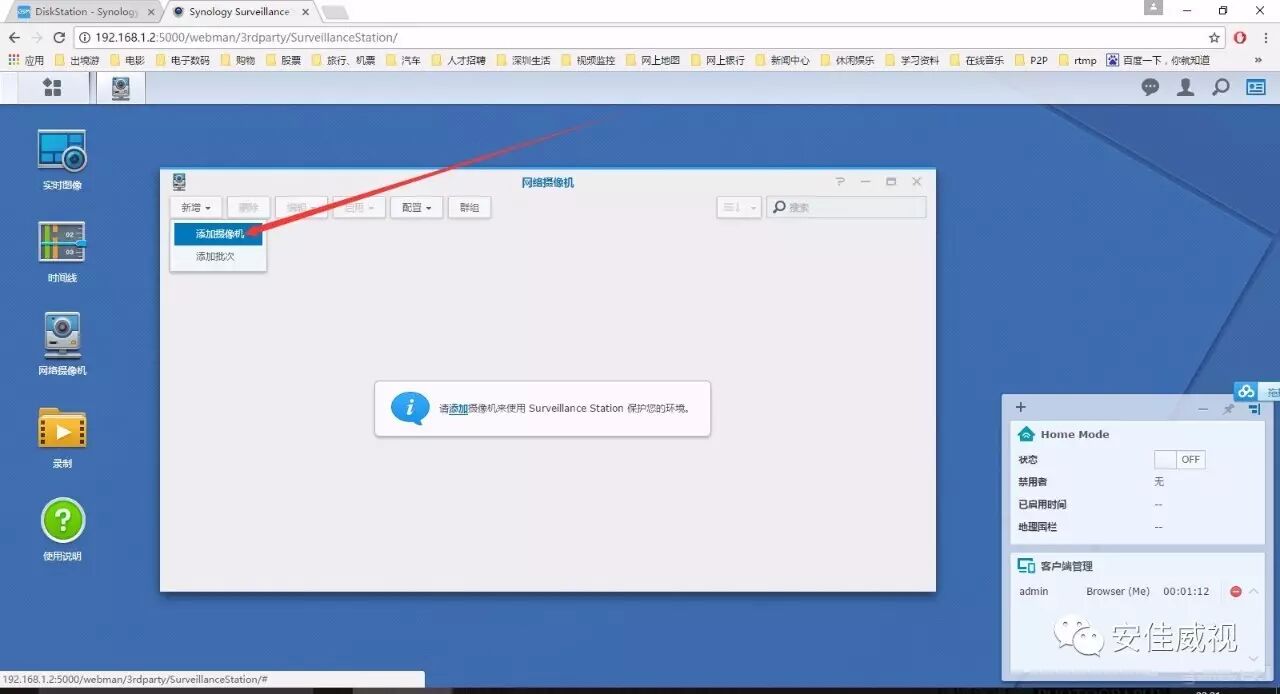Open the list sort order dropdown
Image resolution: width=1280 pixels, height=694 pixels.
coord(739,207)
